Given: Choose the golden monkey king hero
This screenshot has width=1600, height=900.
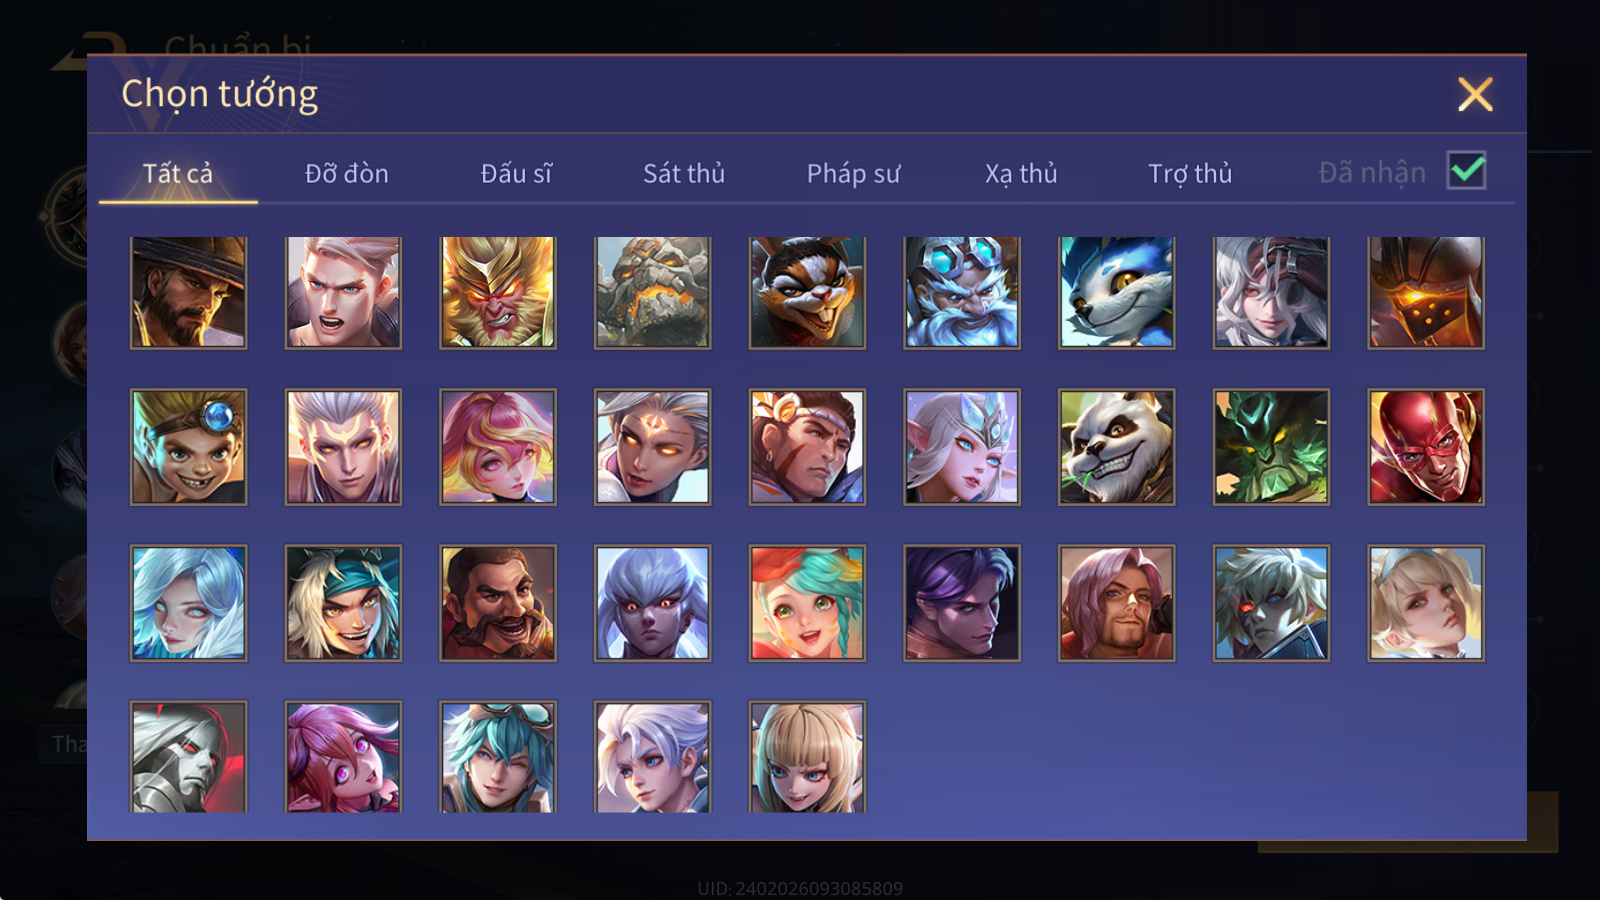Looking at the screenshot, I should pos(498,292).
